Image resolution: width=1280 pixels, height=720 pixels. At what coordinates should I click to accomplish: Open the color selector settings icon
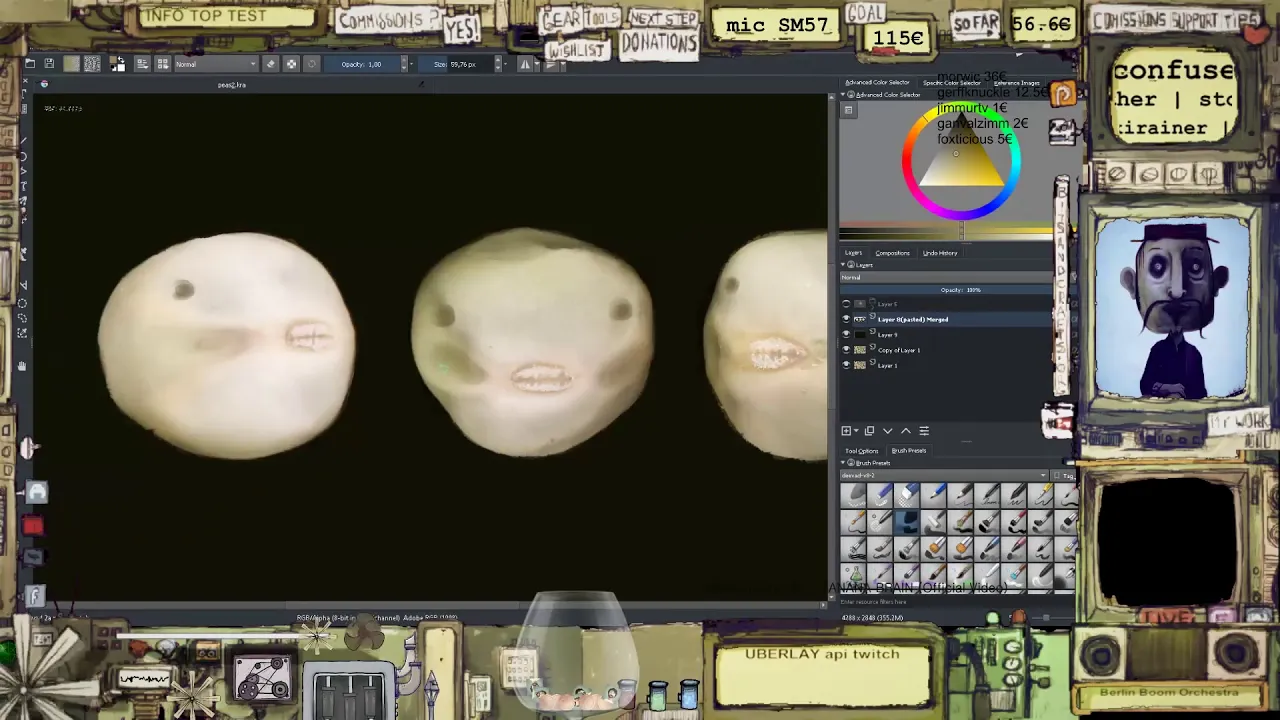848,108
